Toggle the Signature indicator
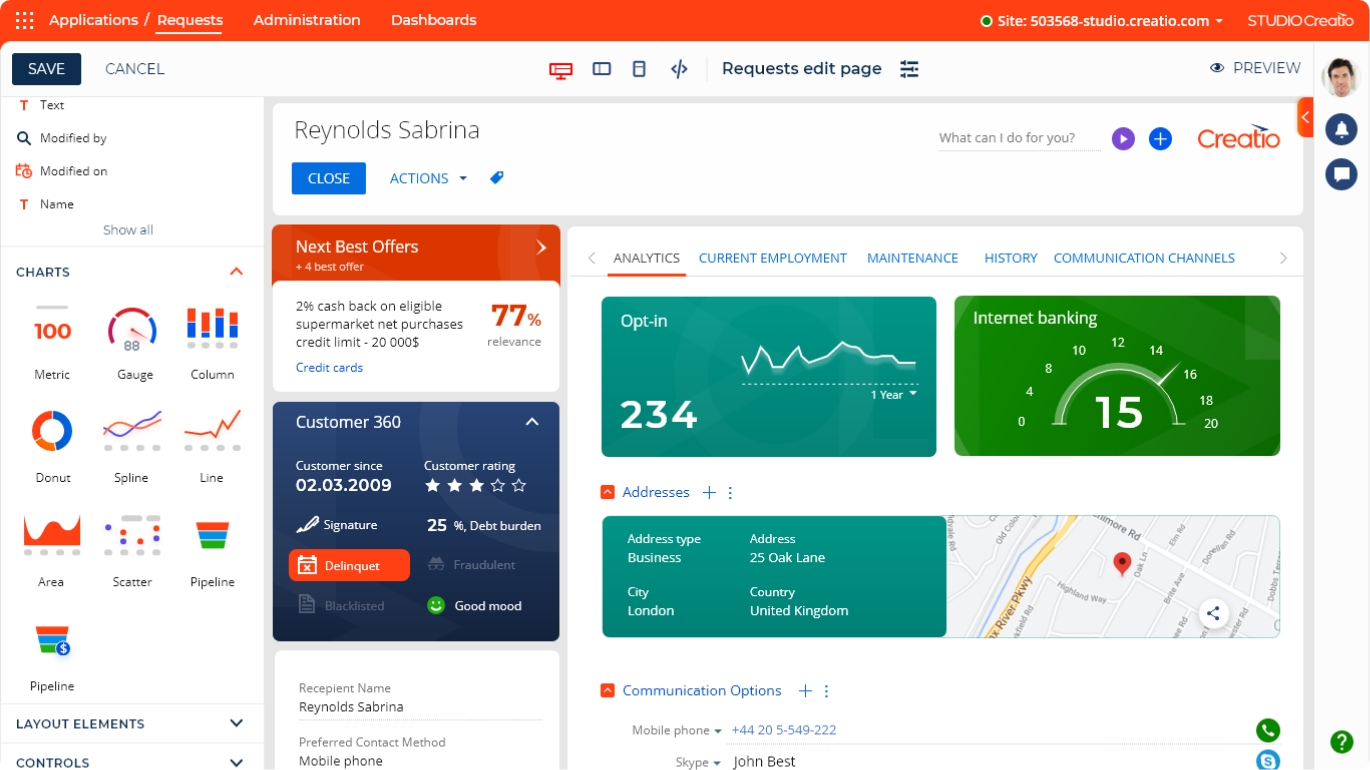Image resolution: width=1370 pixels, height=770 pixels. (337, 525)
